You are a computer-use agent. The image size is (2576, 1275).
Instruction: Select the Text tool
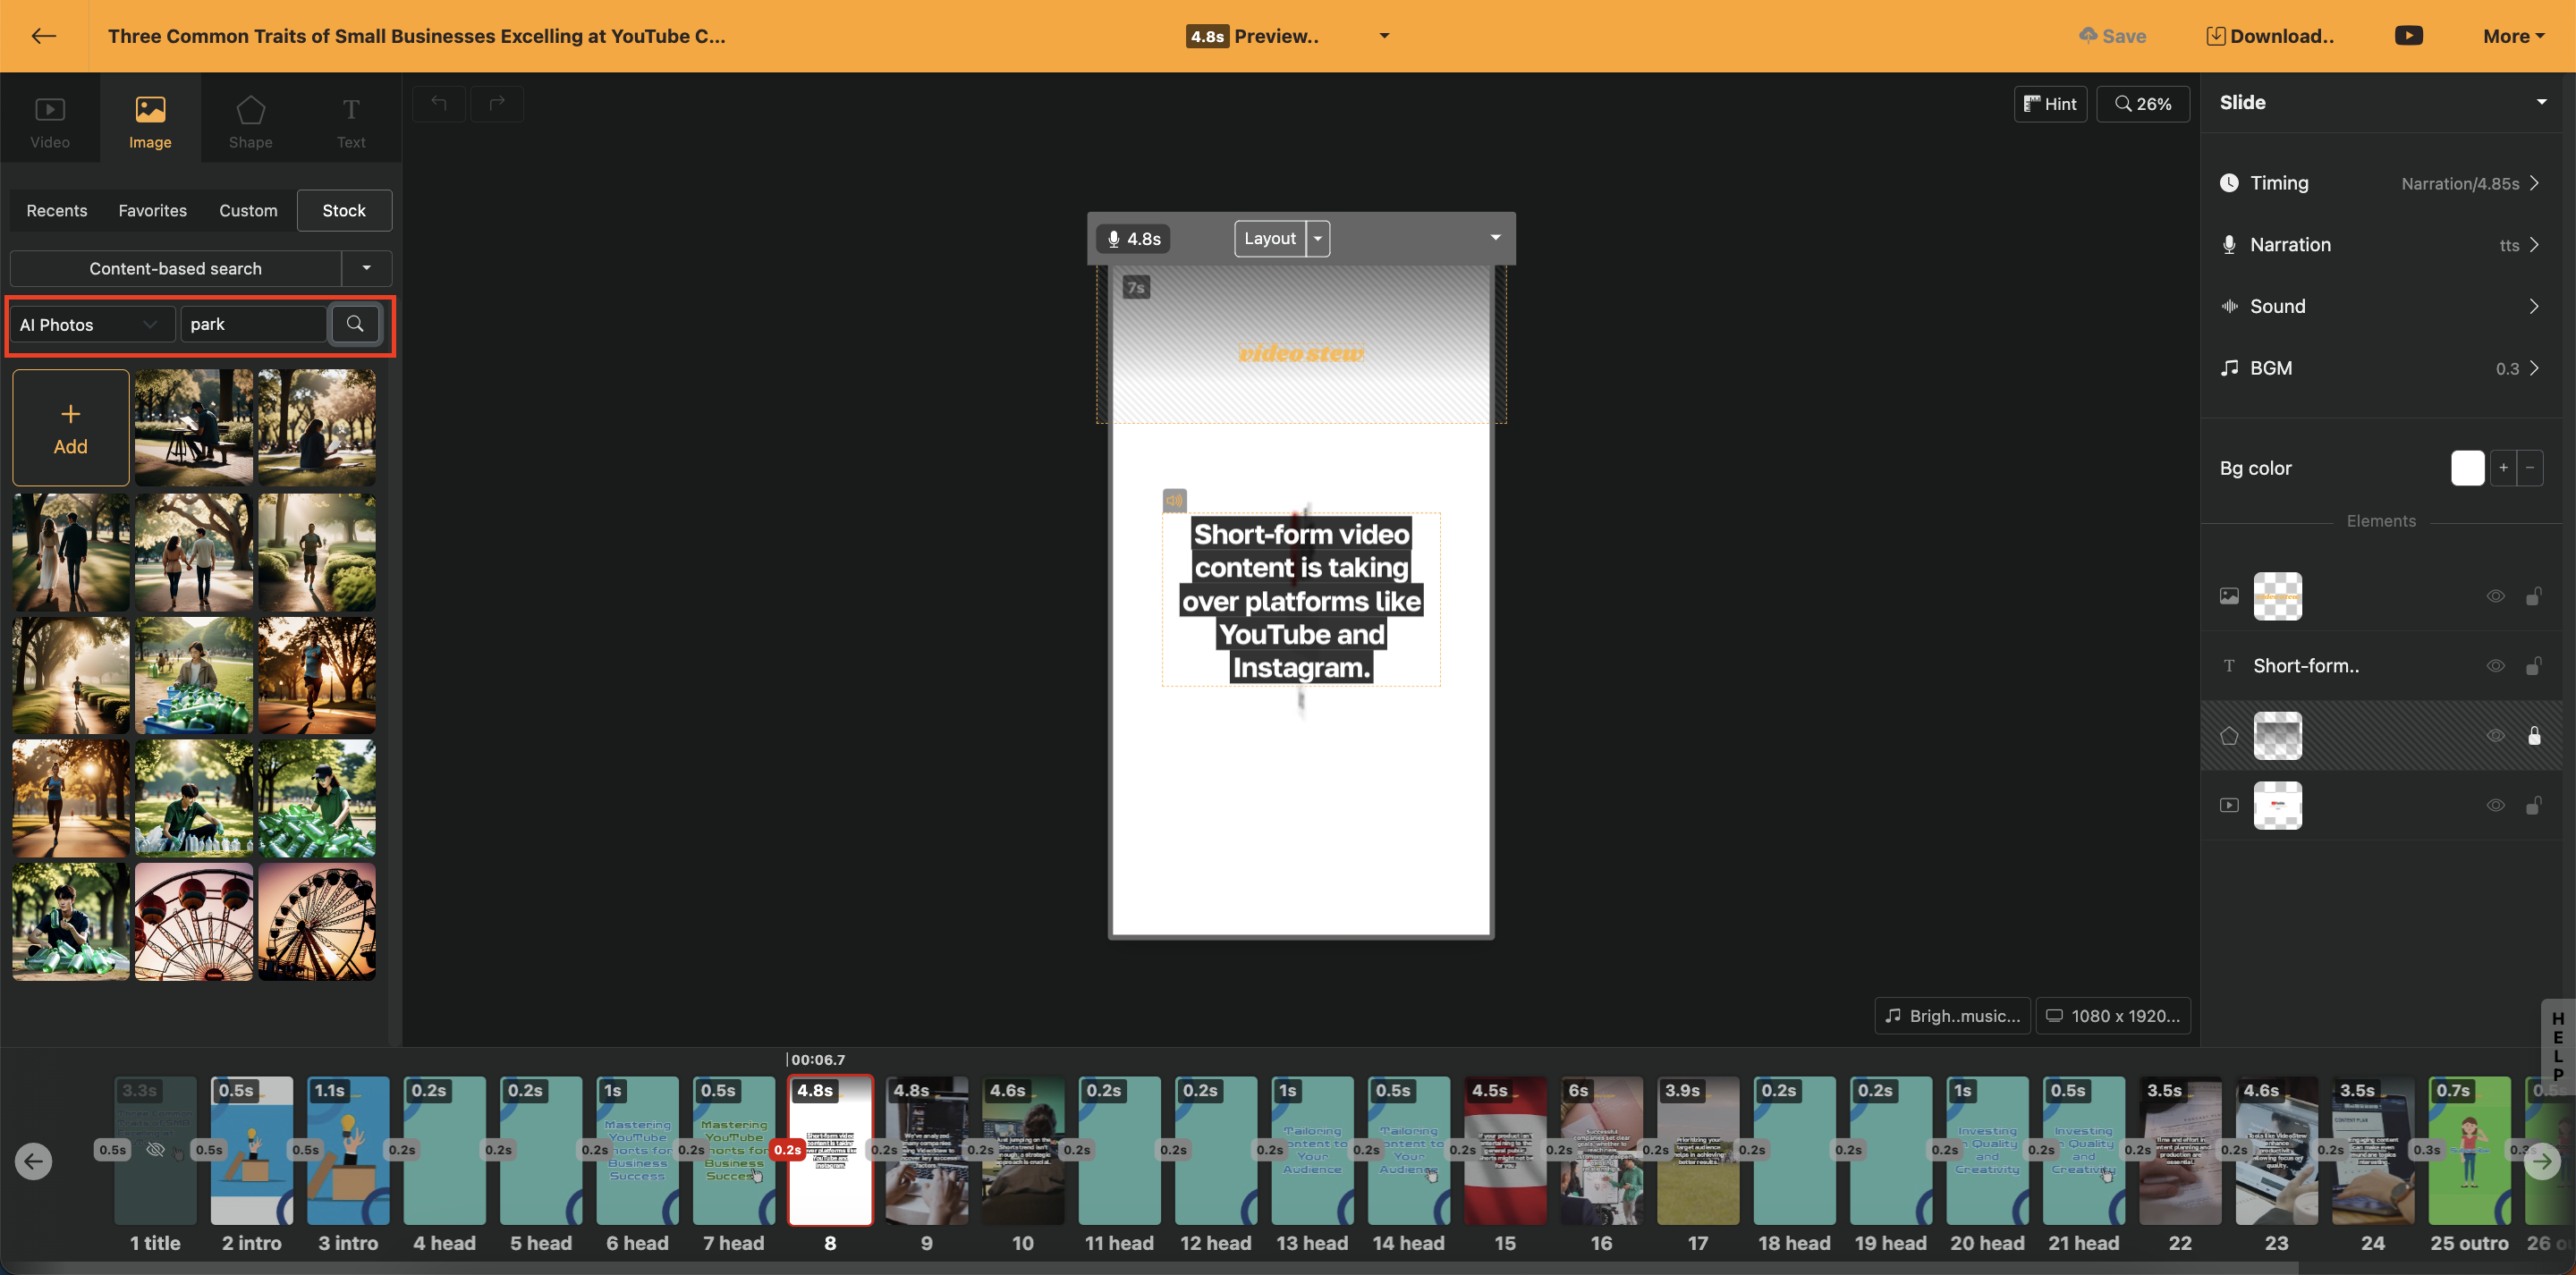tap(350, 121)
